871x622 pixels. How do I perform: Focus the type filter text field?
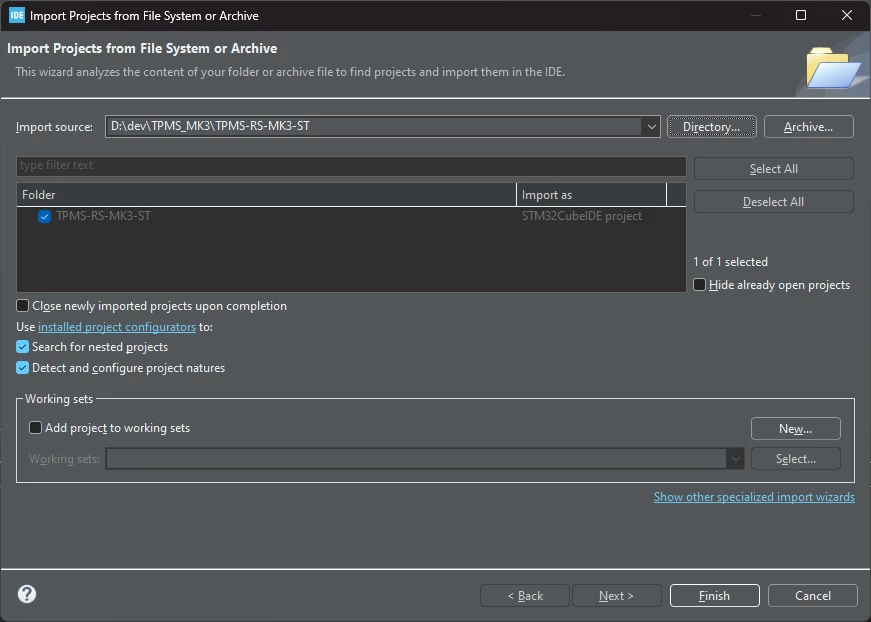click(x=351, y=165)
